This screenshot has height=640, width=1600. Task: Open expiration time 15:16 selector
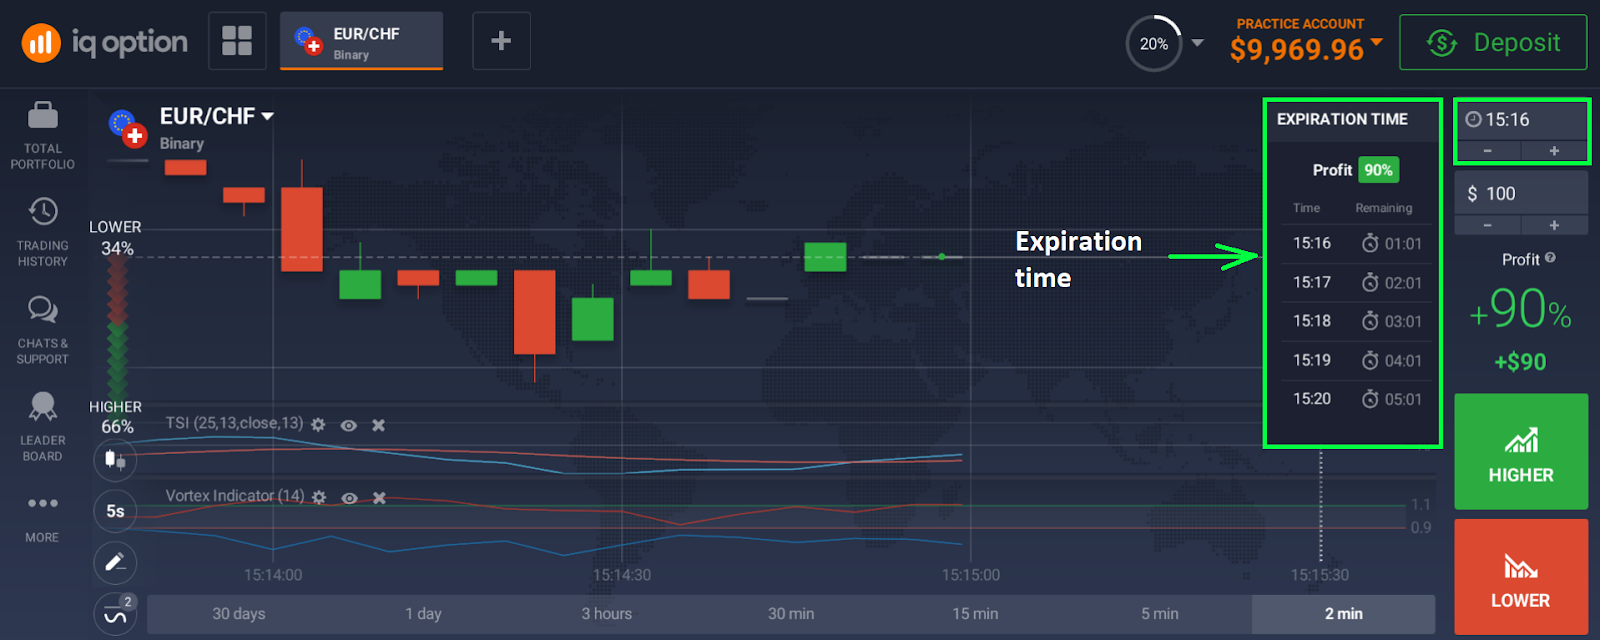pos(1520,120)
